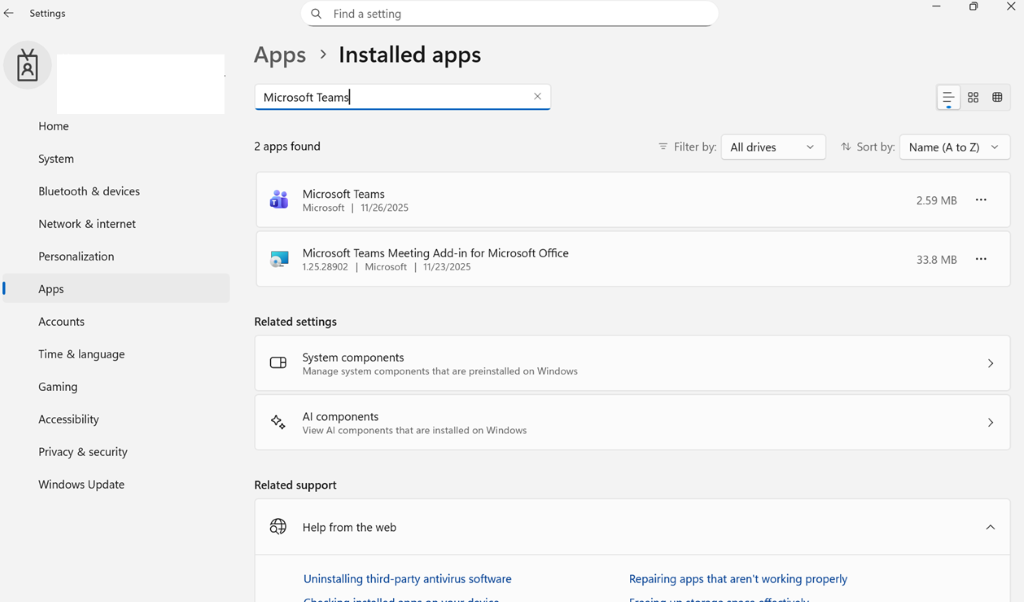Collapse the Help from the web section
The image size is (1024, 602).
pos(990,527)
